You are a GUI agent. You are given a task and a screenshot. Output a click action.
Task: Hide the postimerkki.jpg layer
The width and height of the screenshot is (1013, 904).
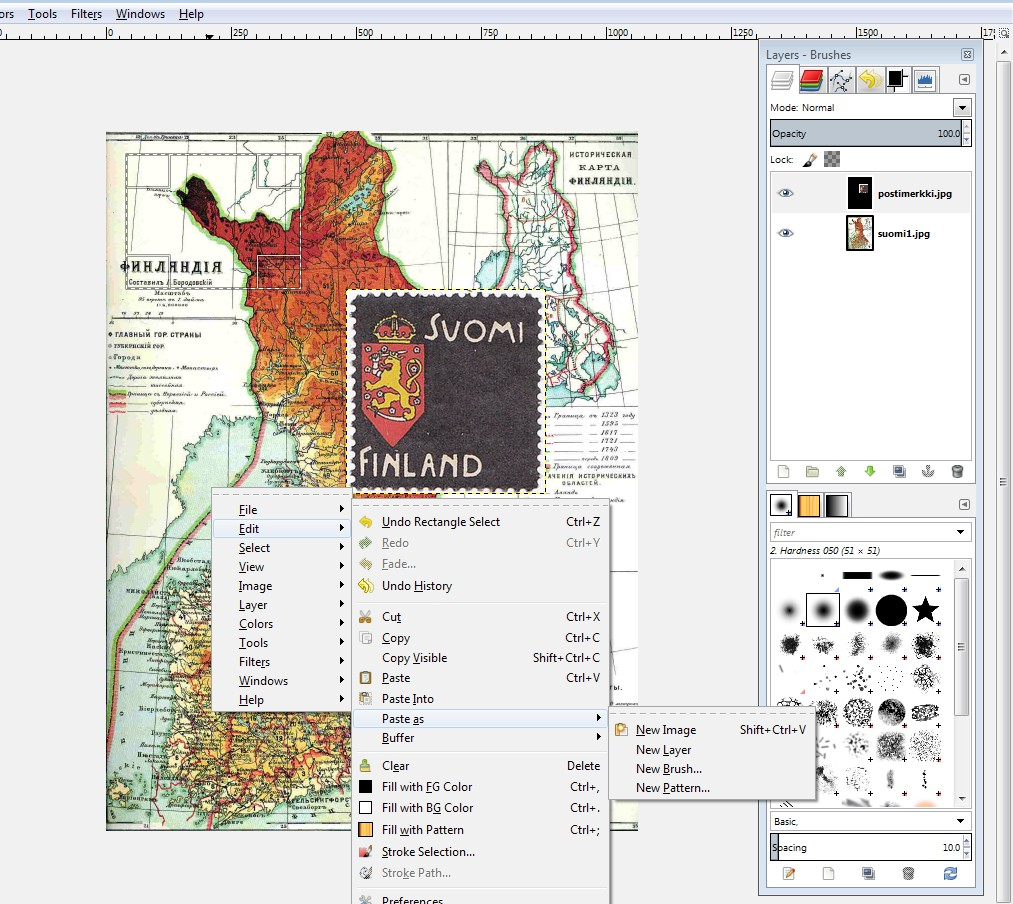[785, 193]
